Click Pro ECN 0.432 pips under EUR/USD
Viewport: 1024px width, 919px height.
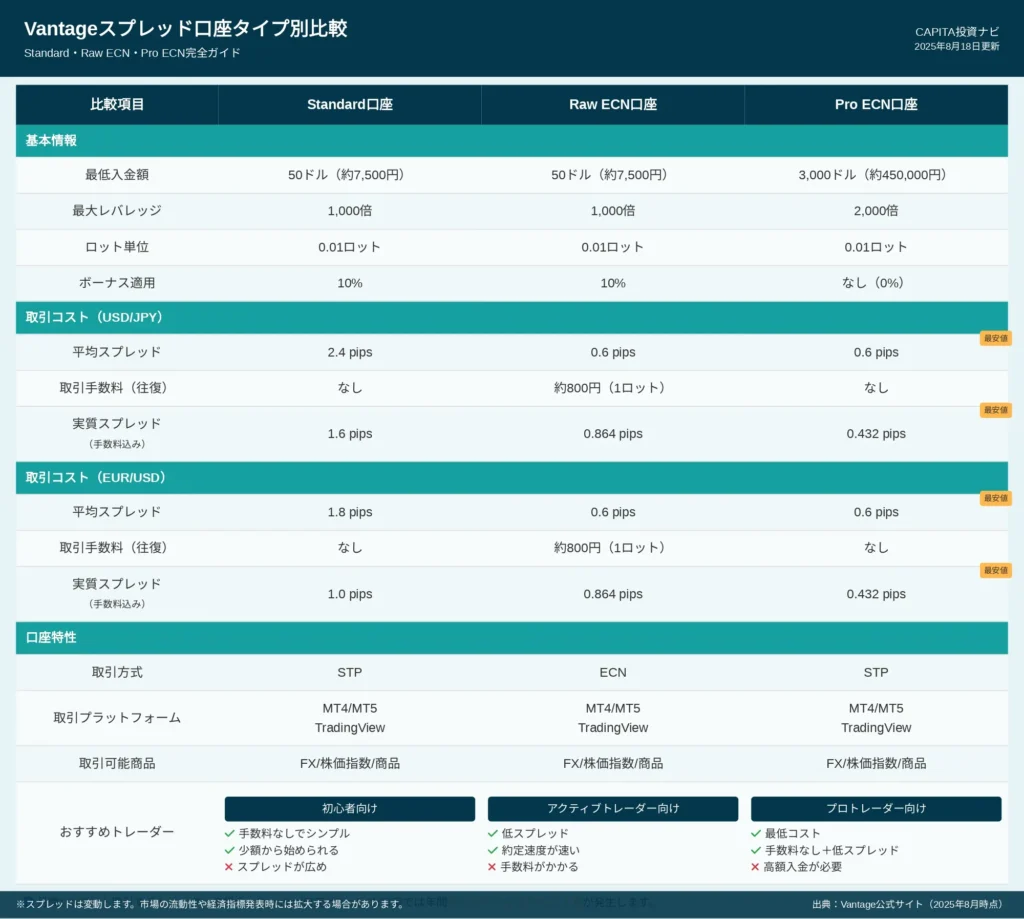(x=876, y=594)
